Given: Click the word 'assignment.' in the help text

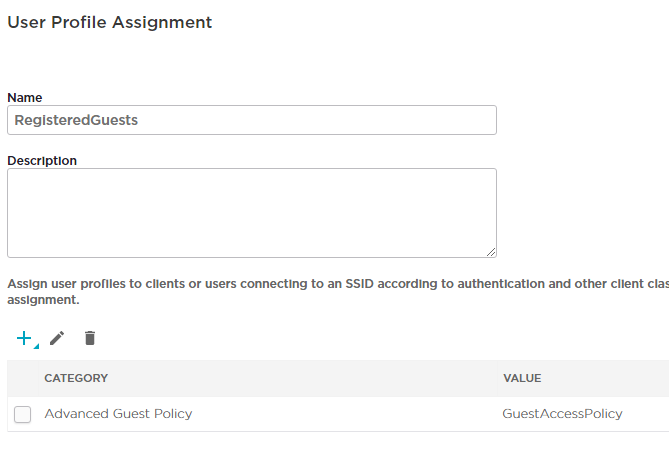Looking at the screenshot, I should [43, 300].
